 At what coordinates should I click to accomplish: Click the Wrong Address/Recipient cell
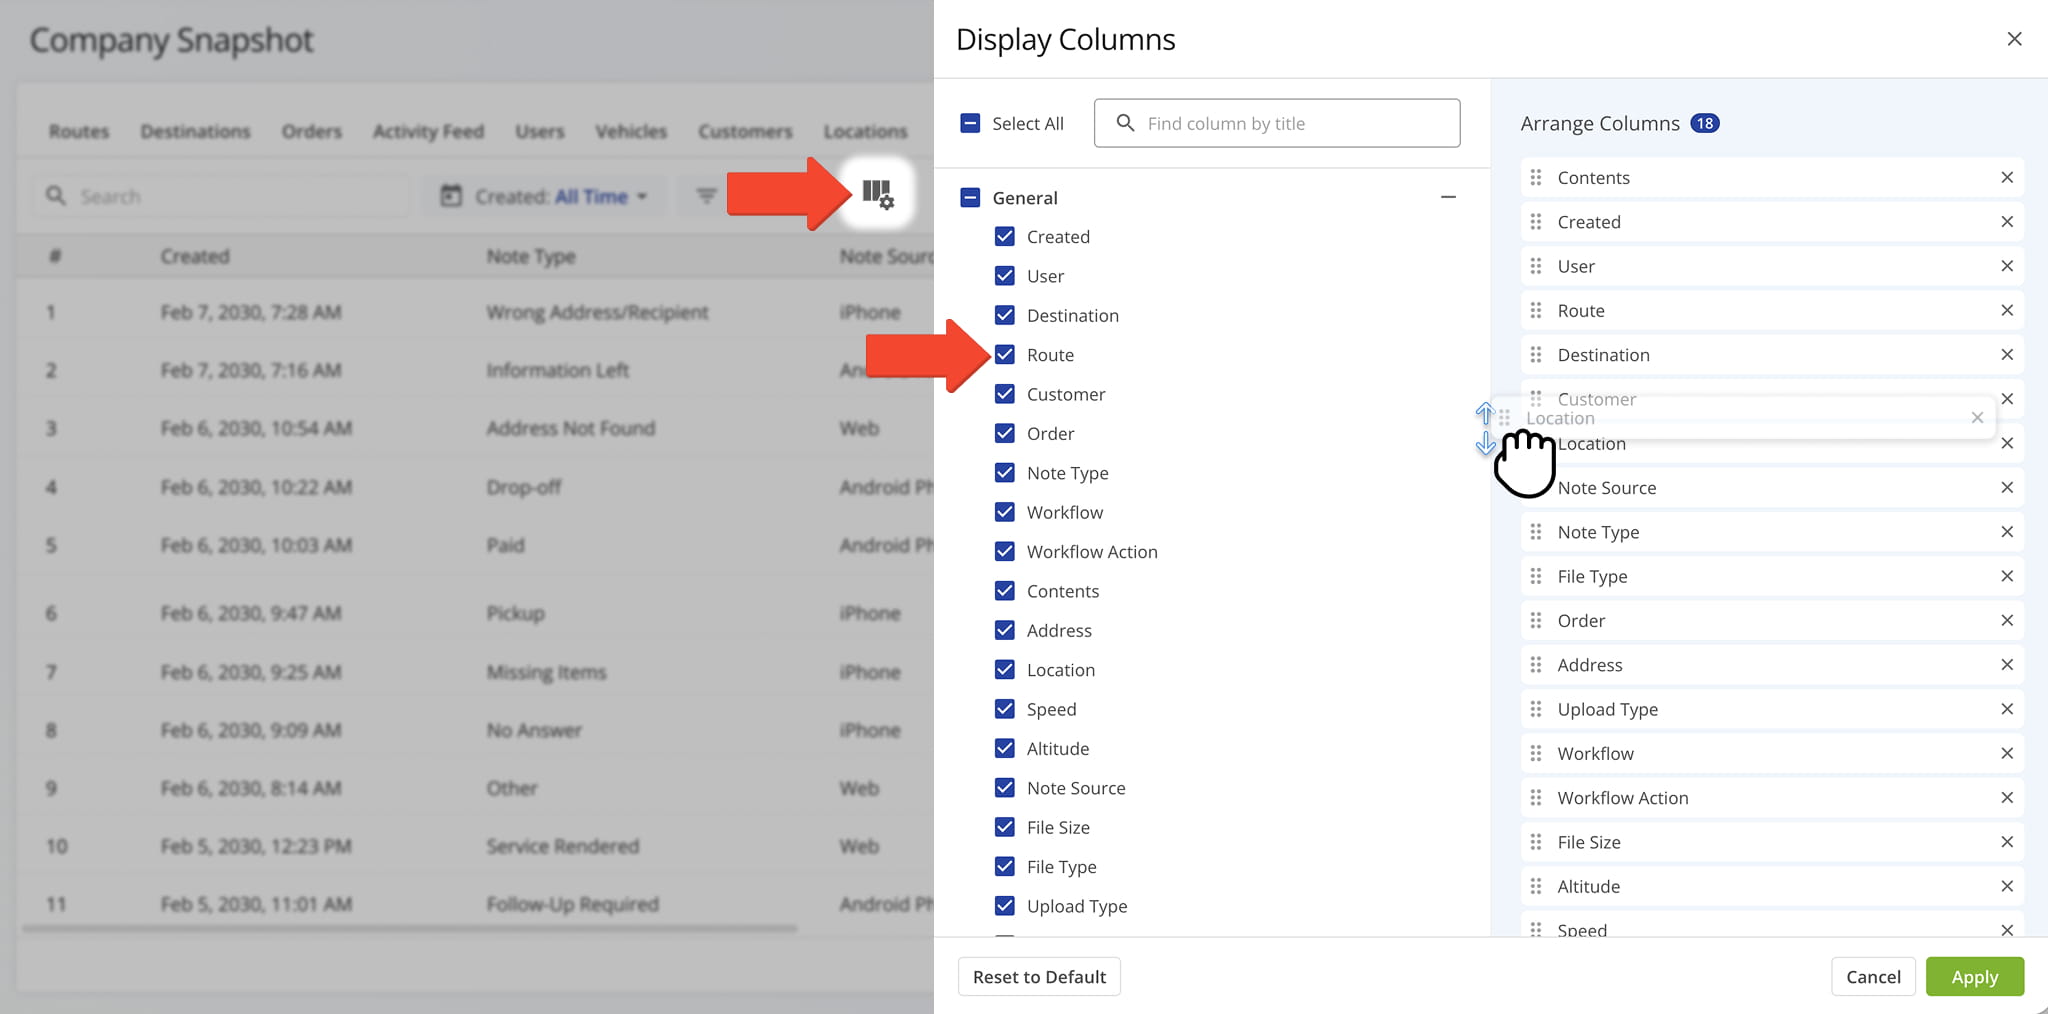tap(597, 312)
